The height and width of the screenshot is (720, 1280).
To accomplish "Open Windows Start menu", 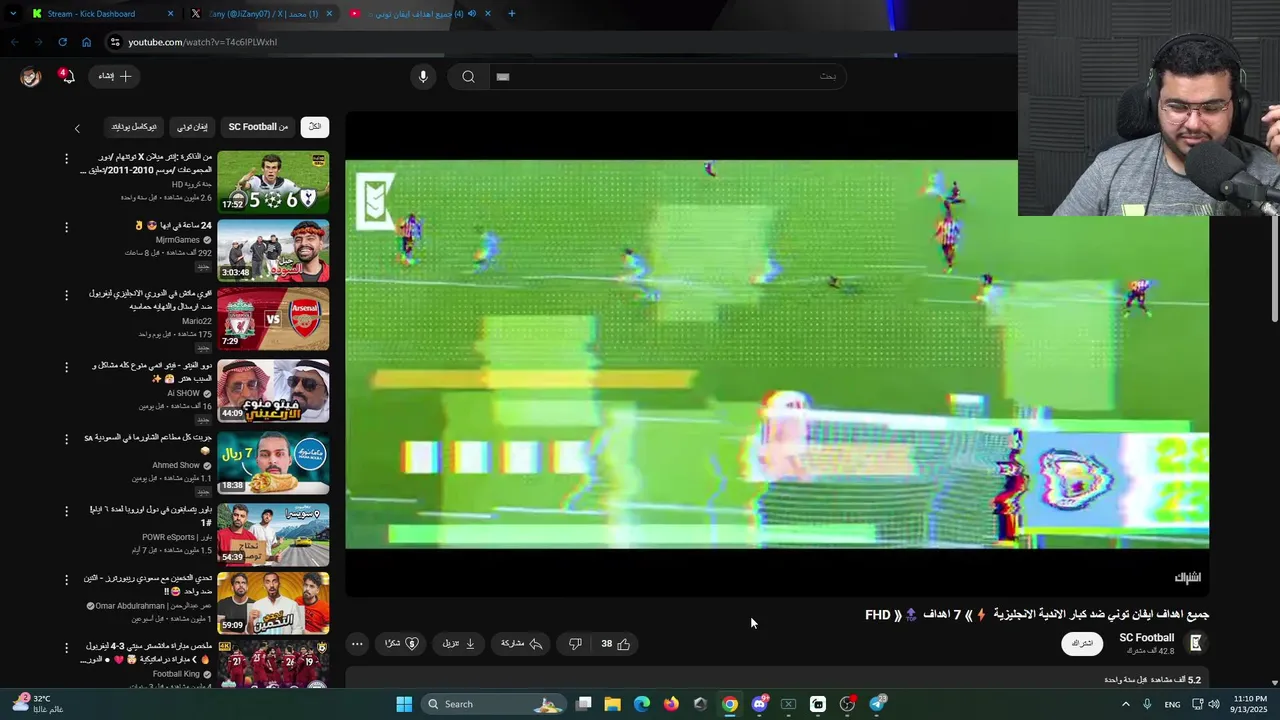I will click(404, 704).
